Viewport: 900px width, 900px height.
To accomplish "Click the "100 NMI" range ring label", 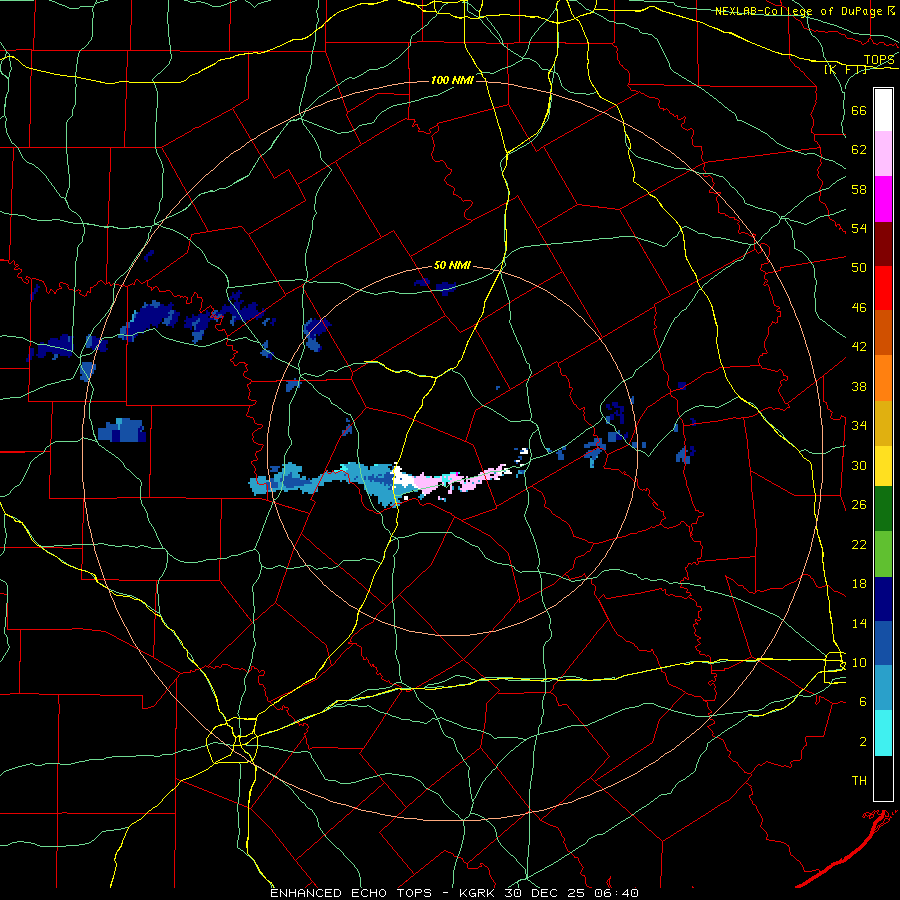I will (x=452, y=80).
